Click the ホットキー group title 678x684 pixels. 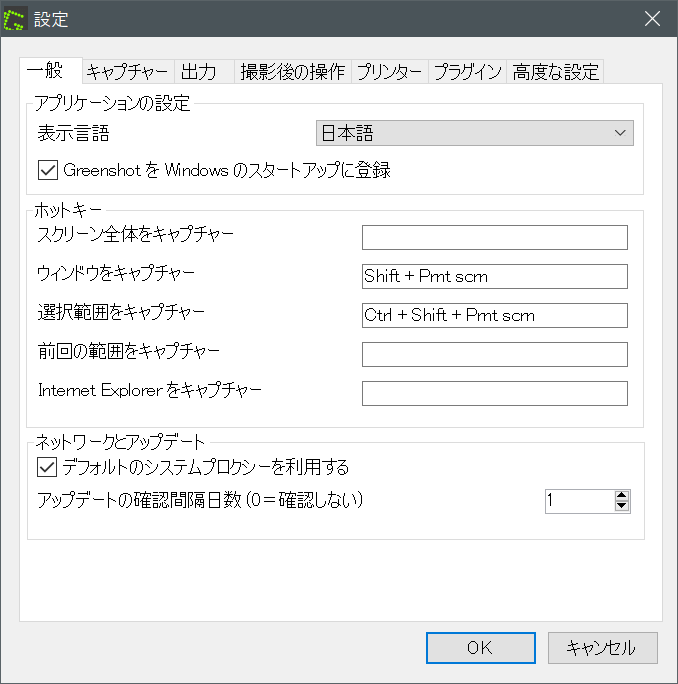point(68,211)
